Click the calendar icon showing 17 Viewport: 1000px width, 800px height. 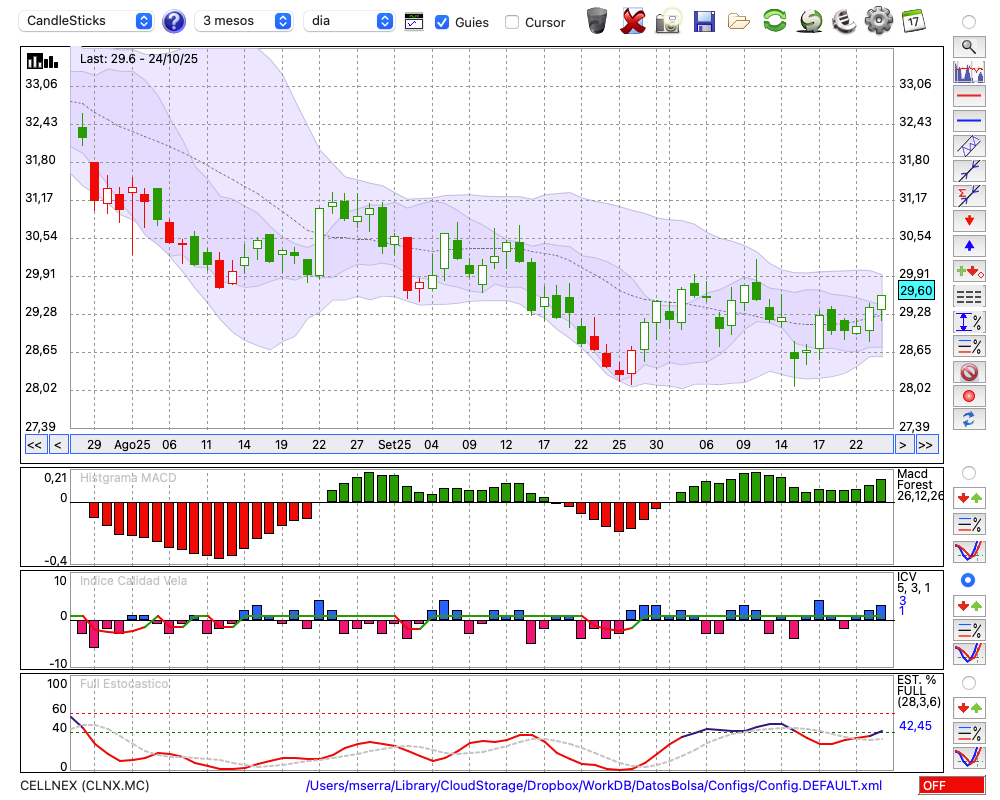click(x=913, y=21)
